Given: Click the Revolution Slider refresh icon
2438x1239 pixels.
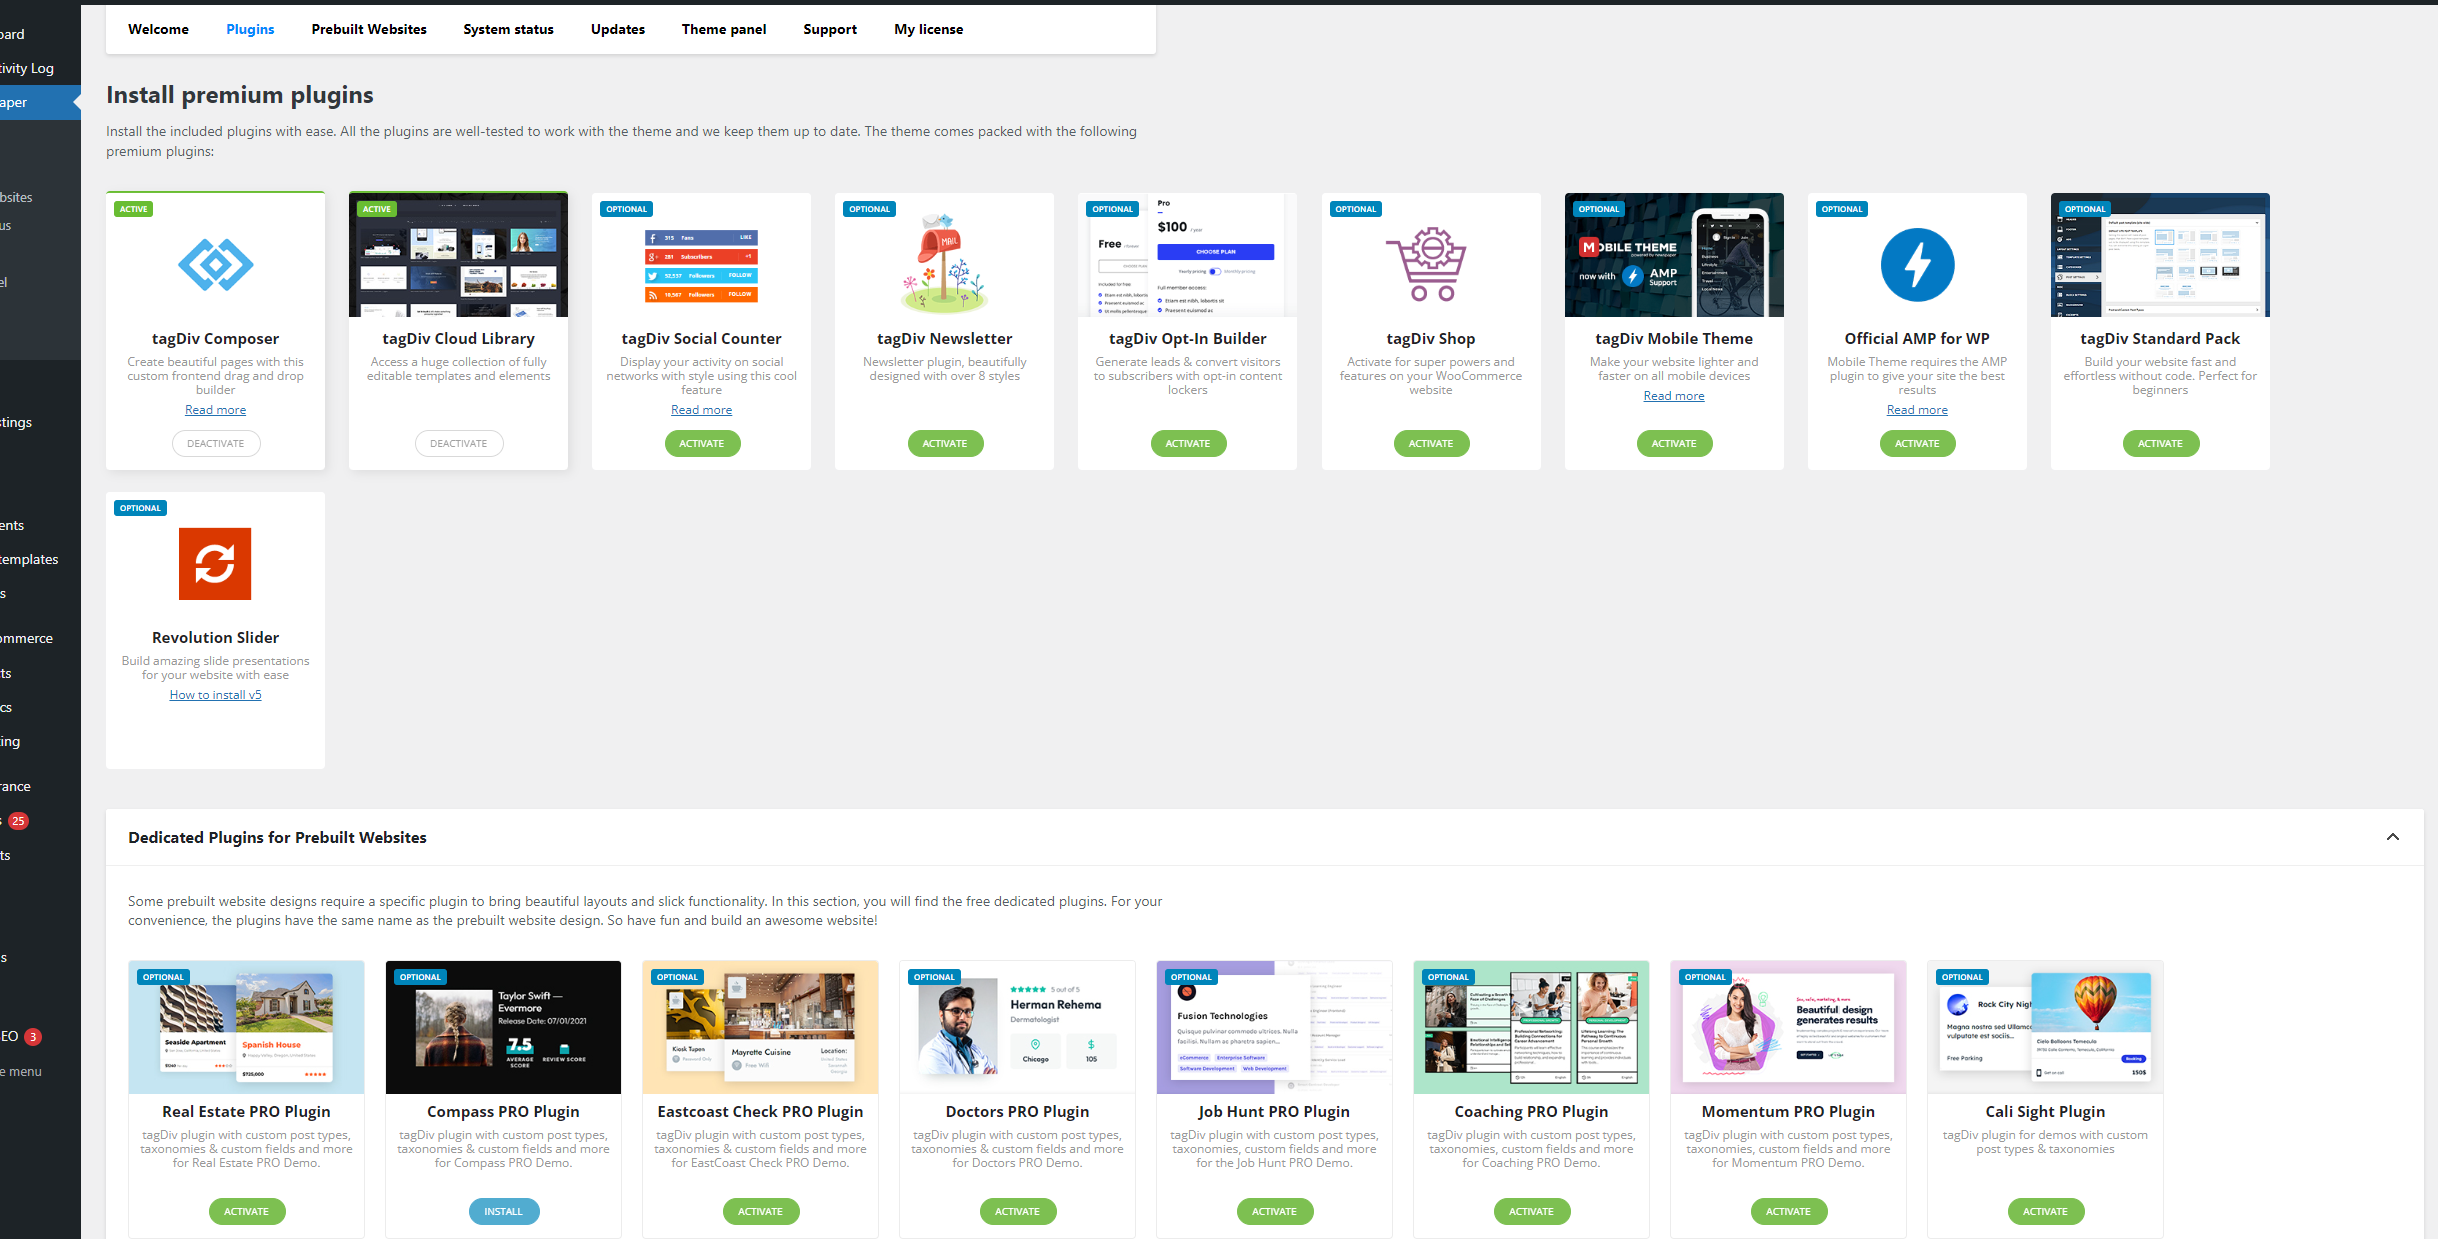Looking at the screenshot, I should 215,564.
